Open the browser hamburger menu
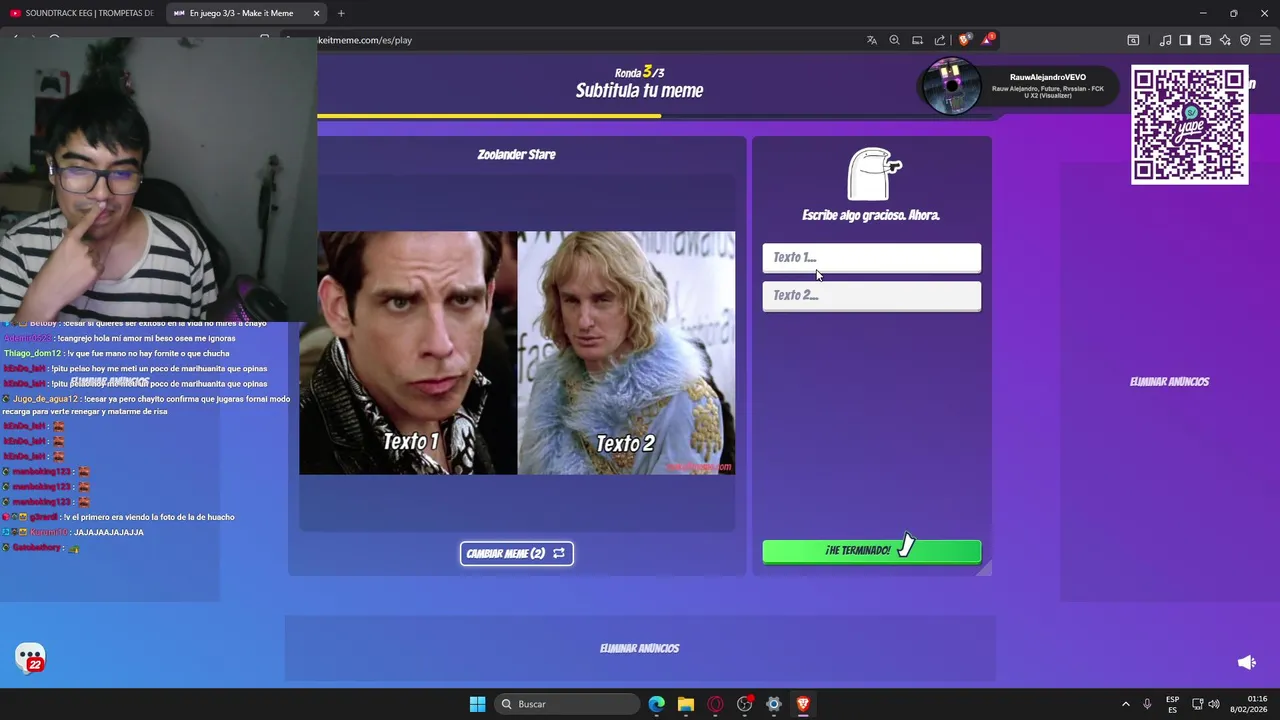 pyautogui.click(x=1265, y=40)
